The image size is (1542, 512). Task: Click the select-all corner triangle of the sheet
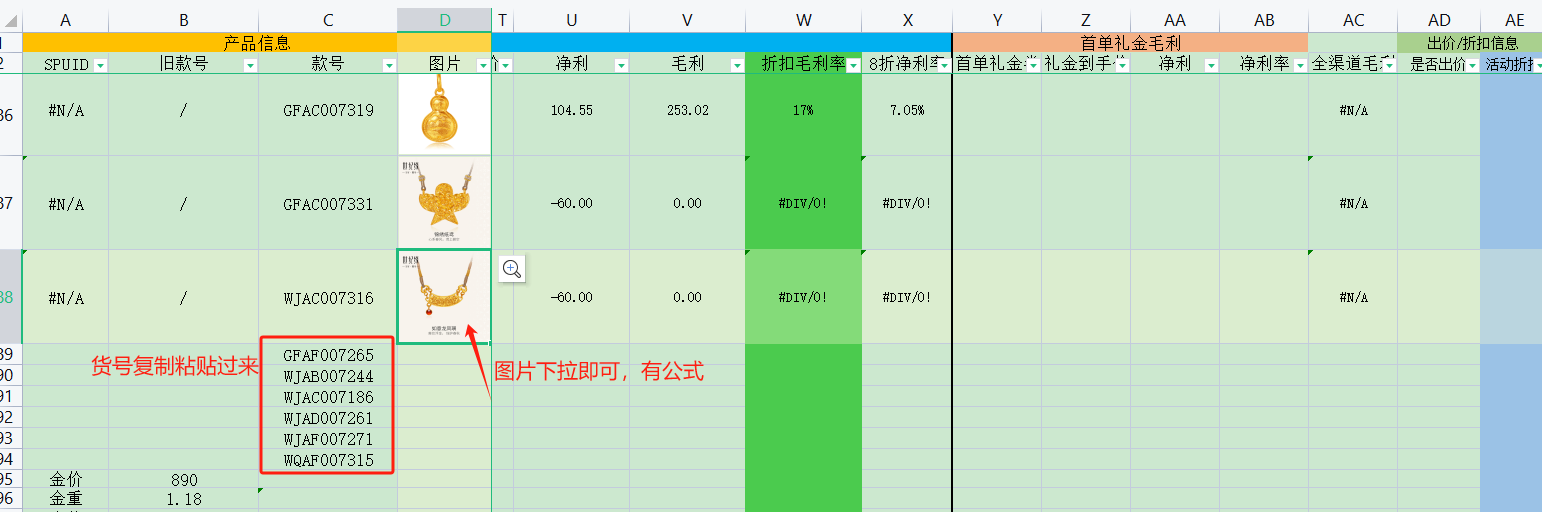10,20
